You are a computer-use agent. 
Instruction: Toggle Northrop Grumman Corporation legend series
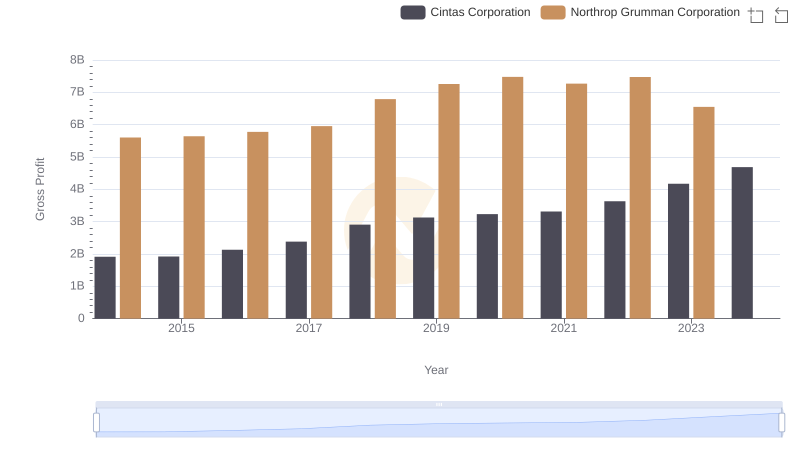[x=640, y=12]
